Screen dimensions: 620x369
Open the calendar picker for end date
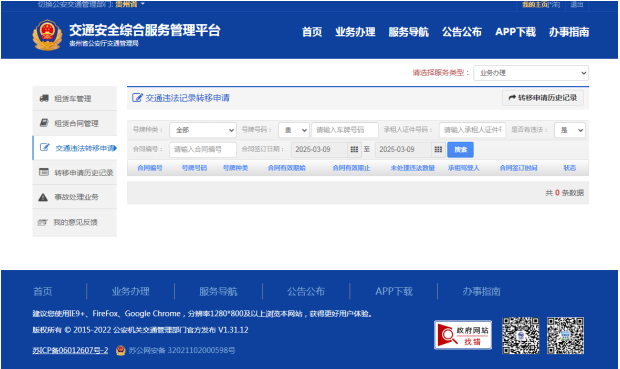coord(438,149)
